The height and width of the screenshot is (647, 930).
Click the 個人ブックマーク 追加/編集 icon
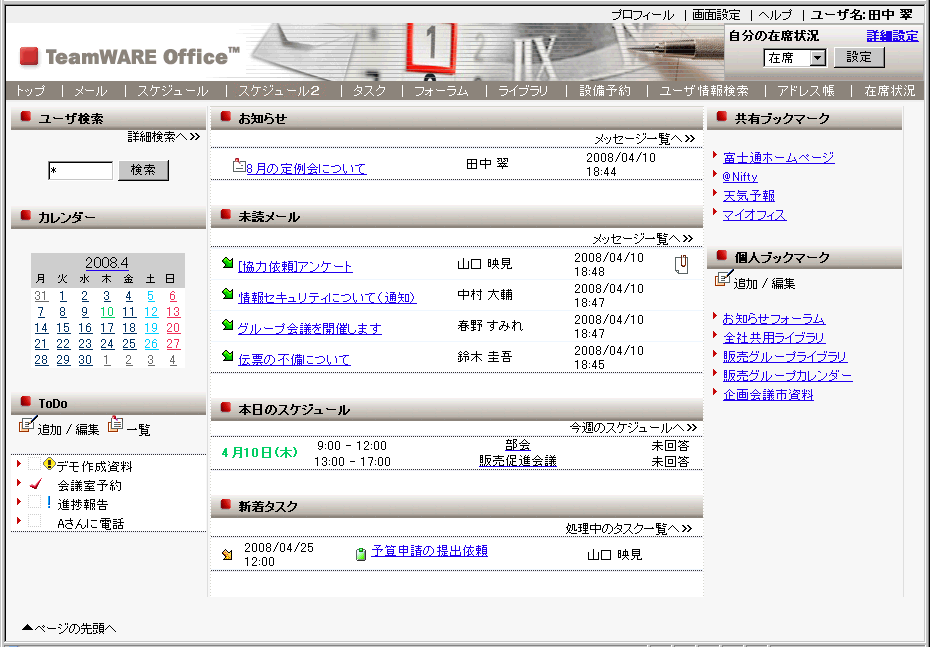point(724,278)
